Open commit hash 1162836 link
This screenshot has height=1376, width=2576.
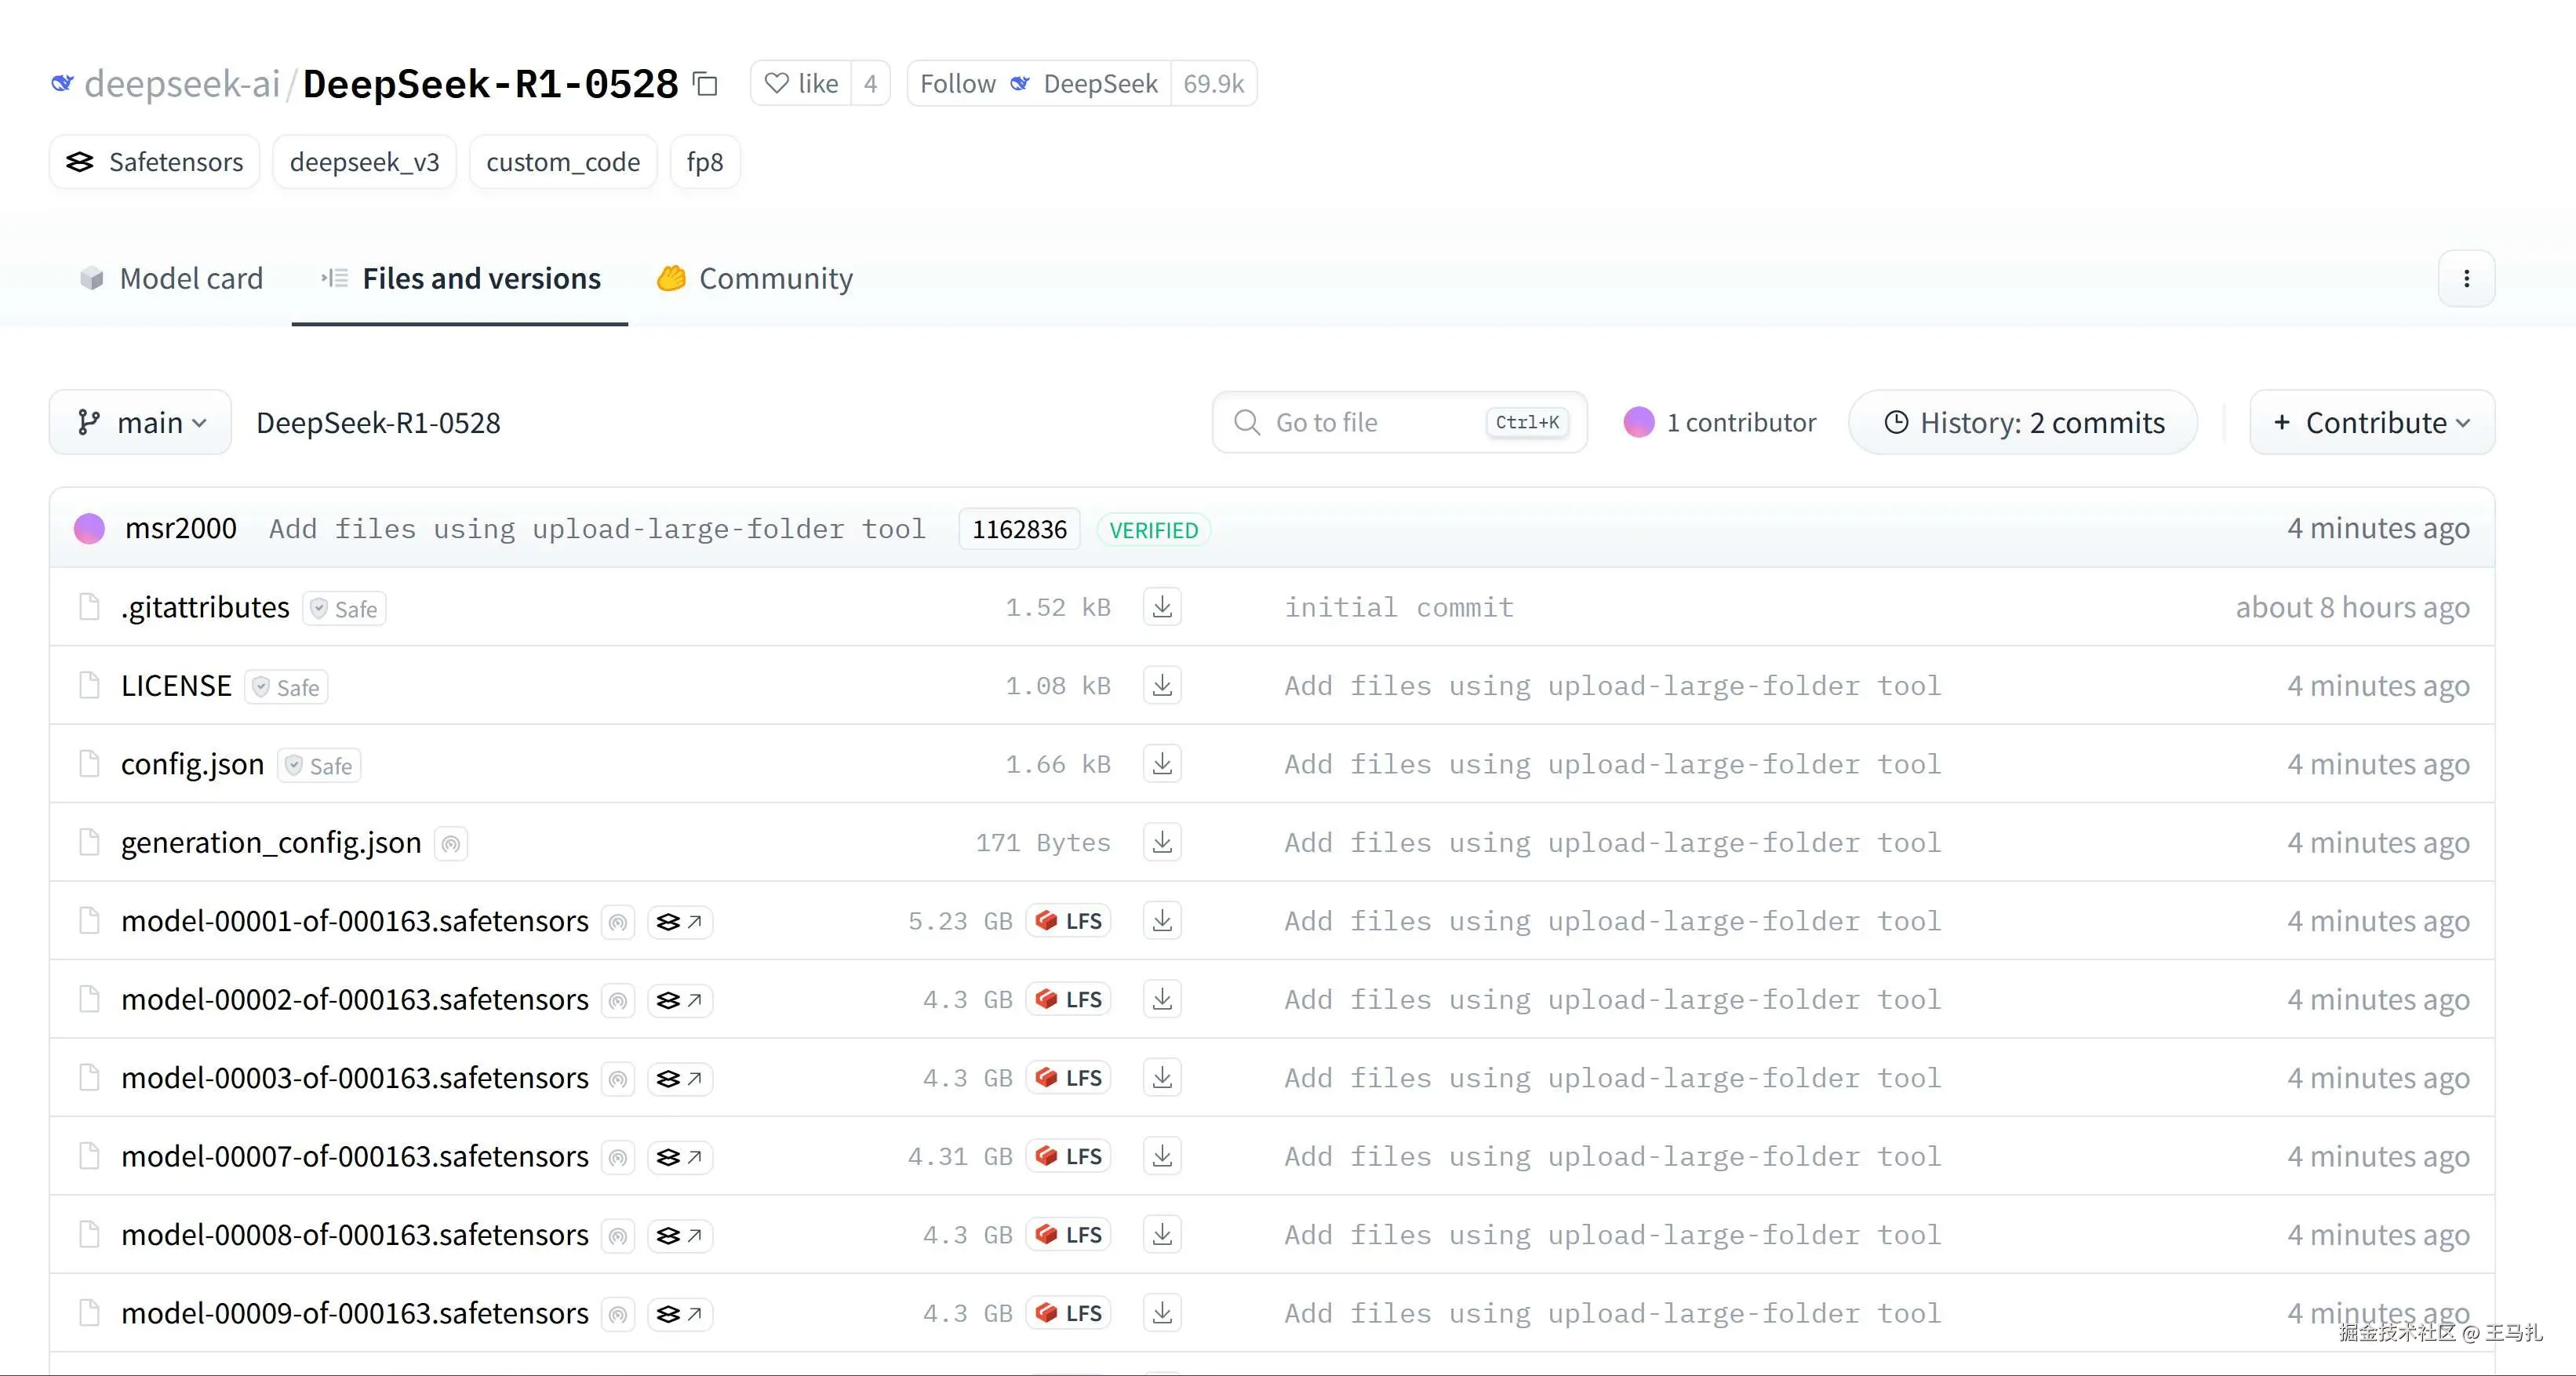coord(1019,530)
